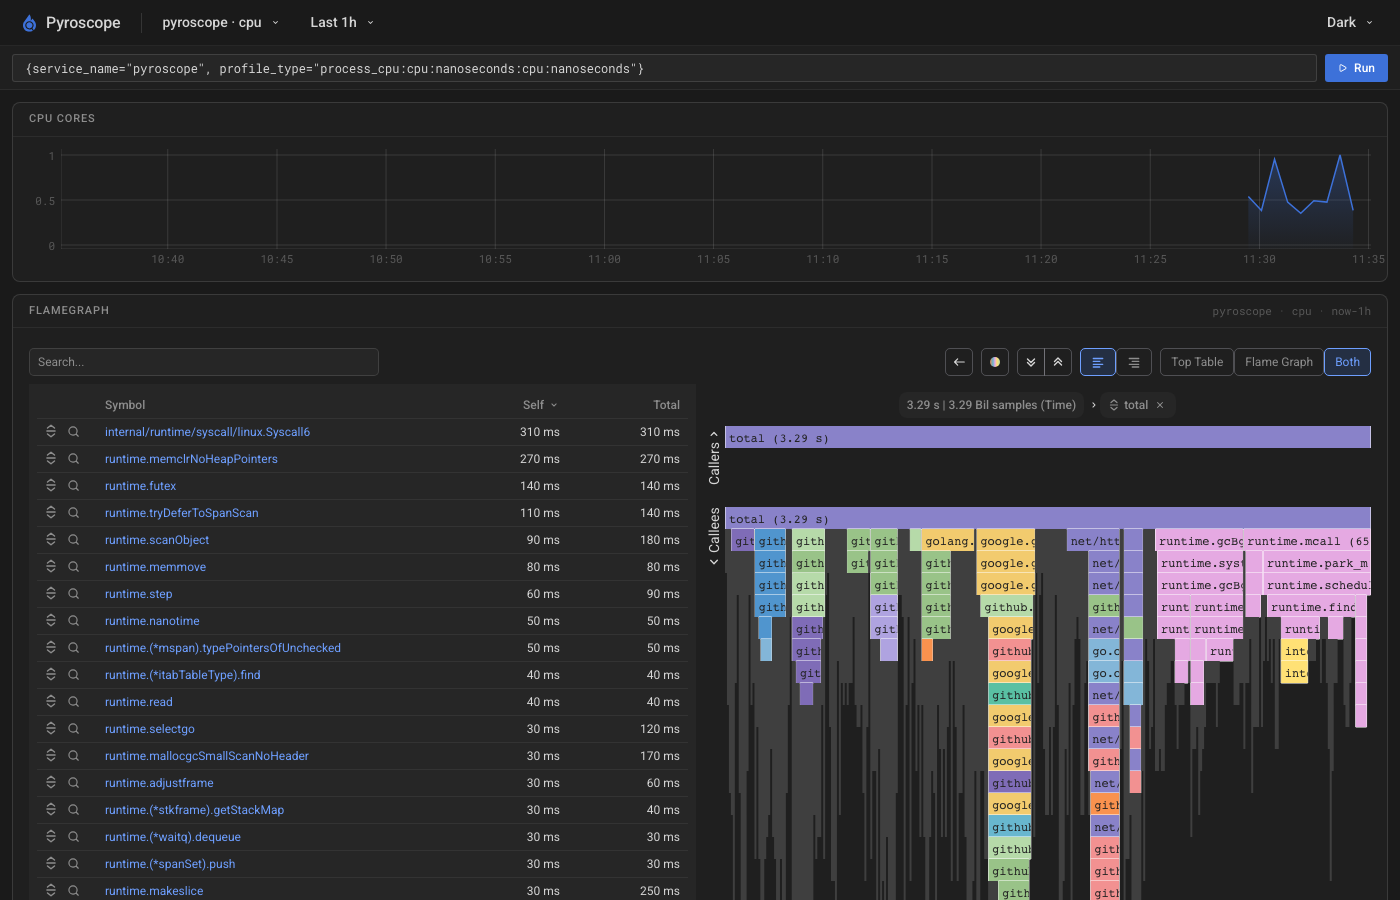The height and width of the screenshot is (900, 1400).
Task: Click the expand all groups double-chevron icon
Action: tap(1031, 362)
